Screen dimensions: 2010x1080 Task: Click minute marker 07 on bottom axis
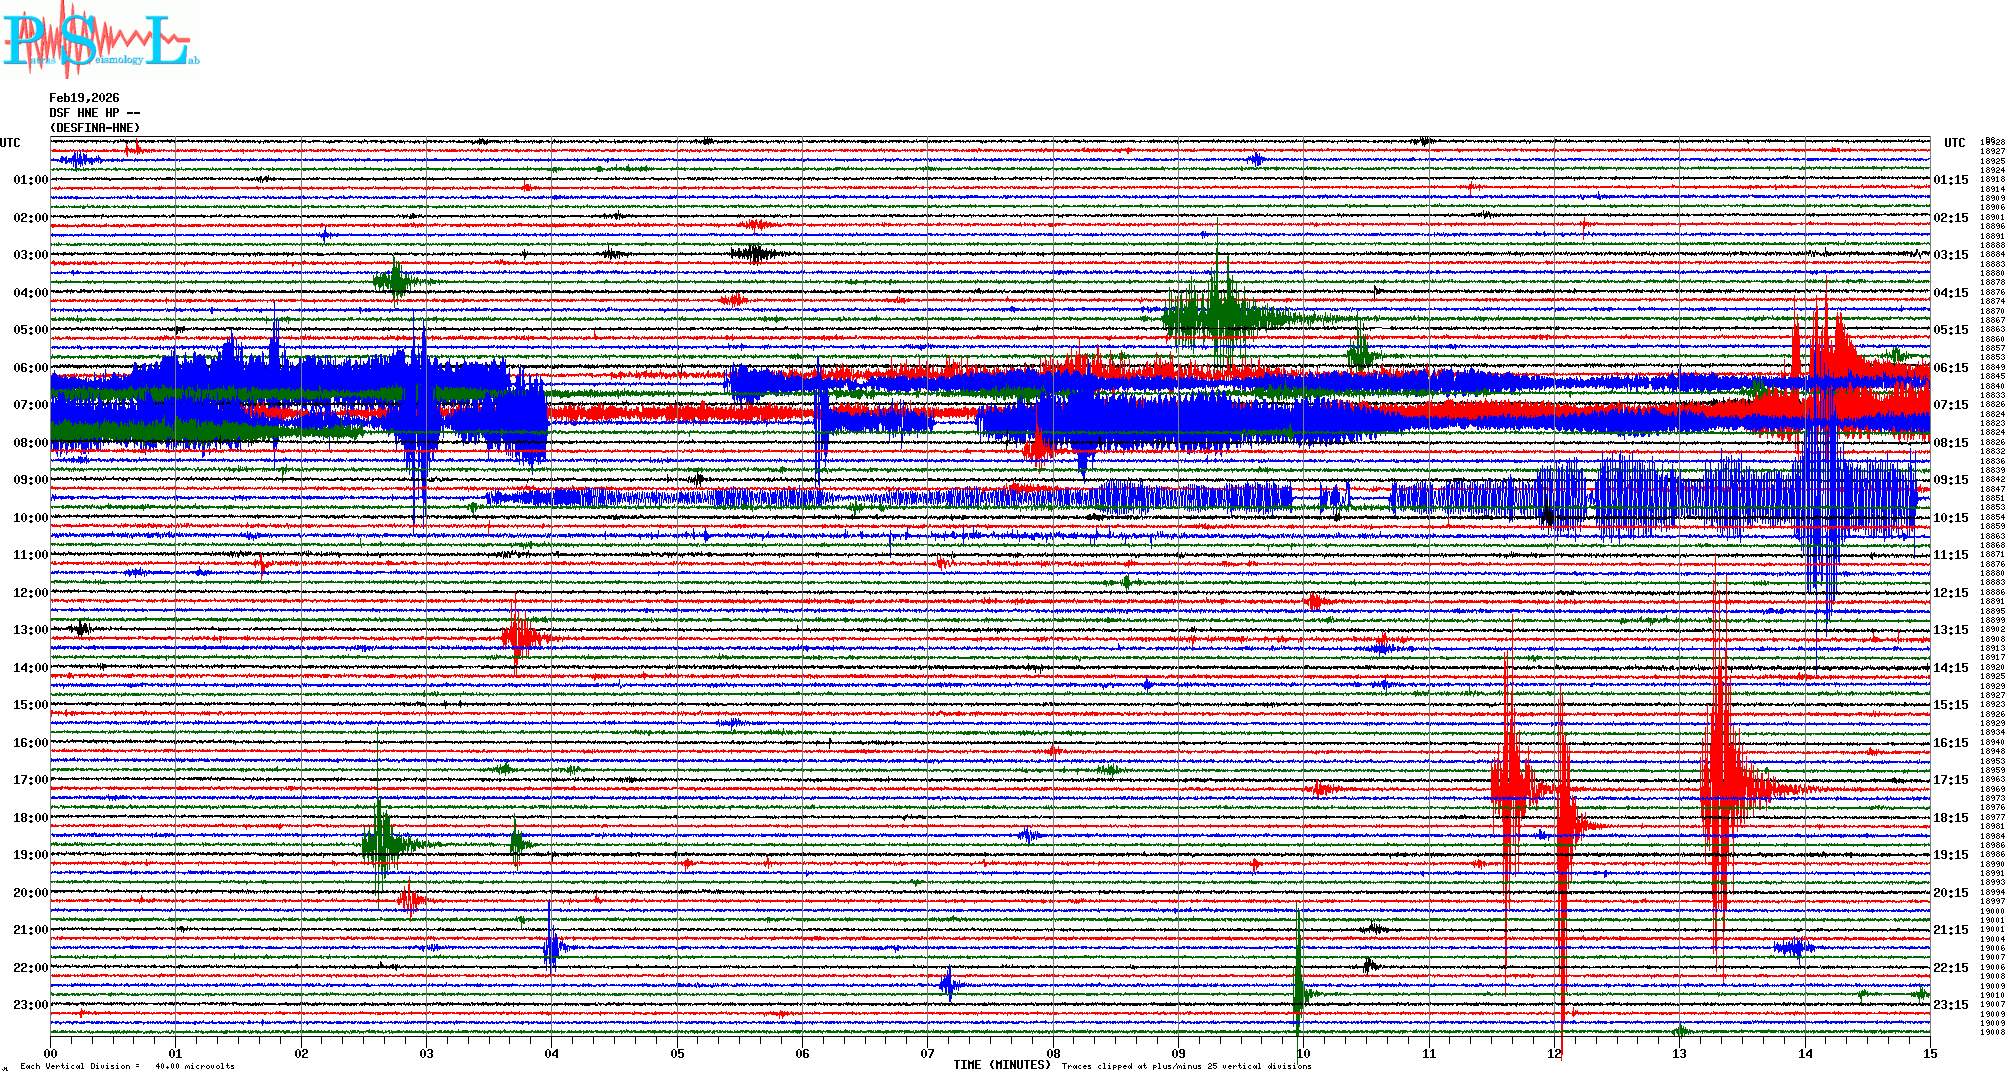coord(928,1053)
